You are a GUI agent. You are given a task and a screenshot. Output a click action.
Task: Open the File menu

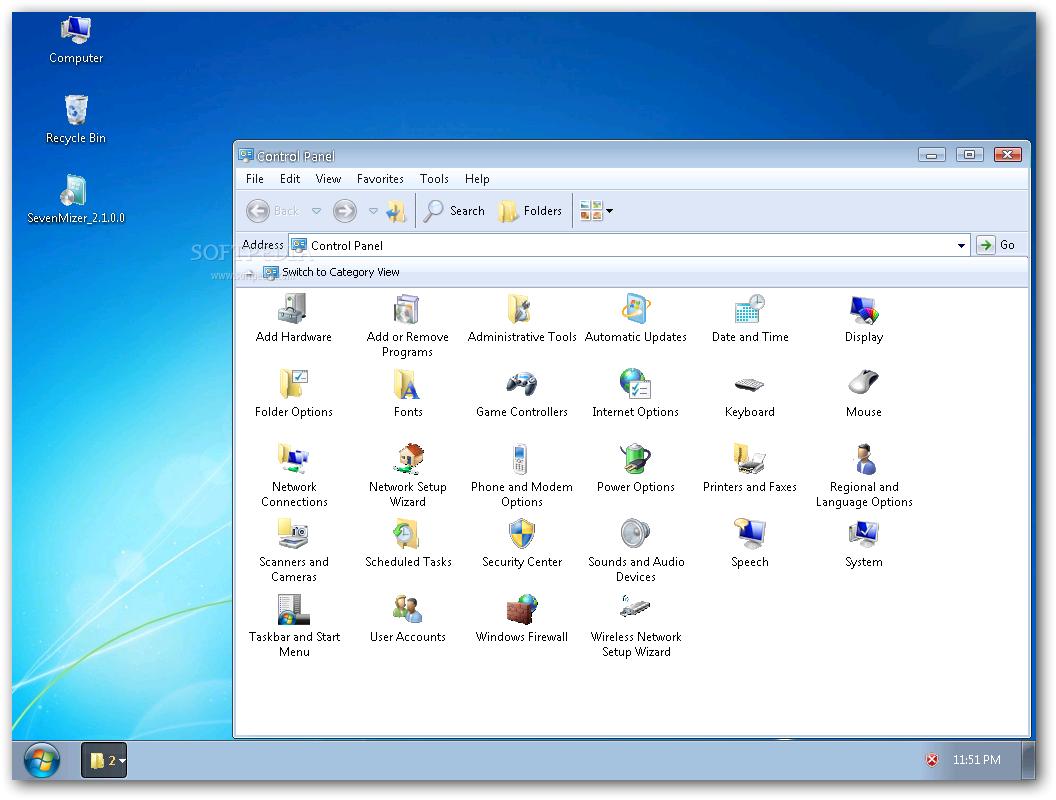point(255,178)
